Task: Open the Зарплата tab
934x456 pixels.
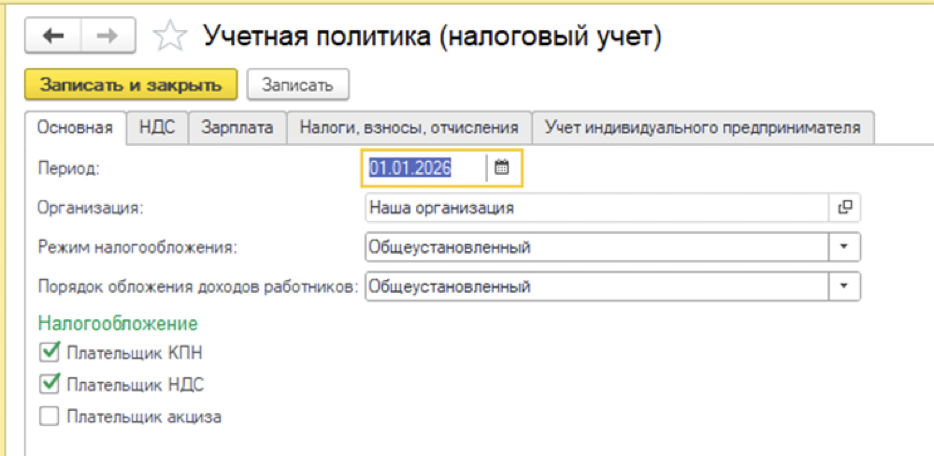Action: point(237,127)
